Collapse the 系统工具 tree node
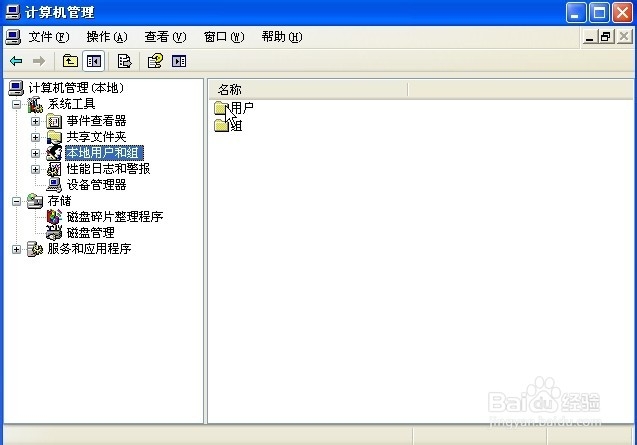This screenshot has width=637, height=445. 16,105
